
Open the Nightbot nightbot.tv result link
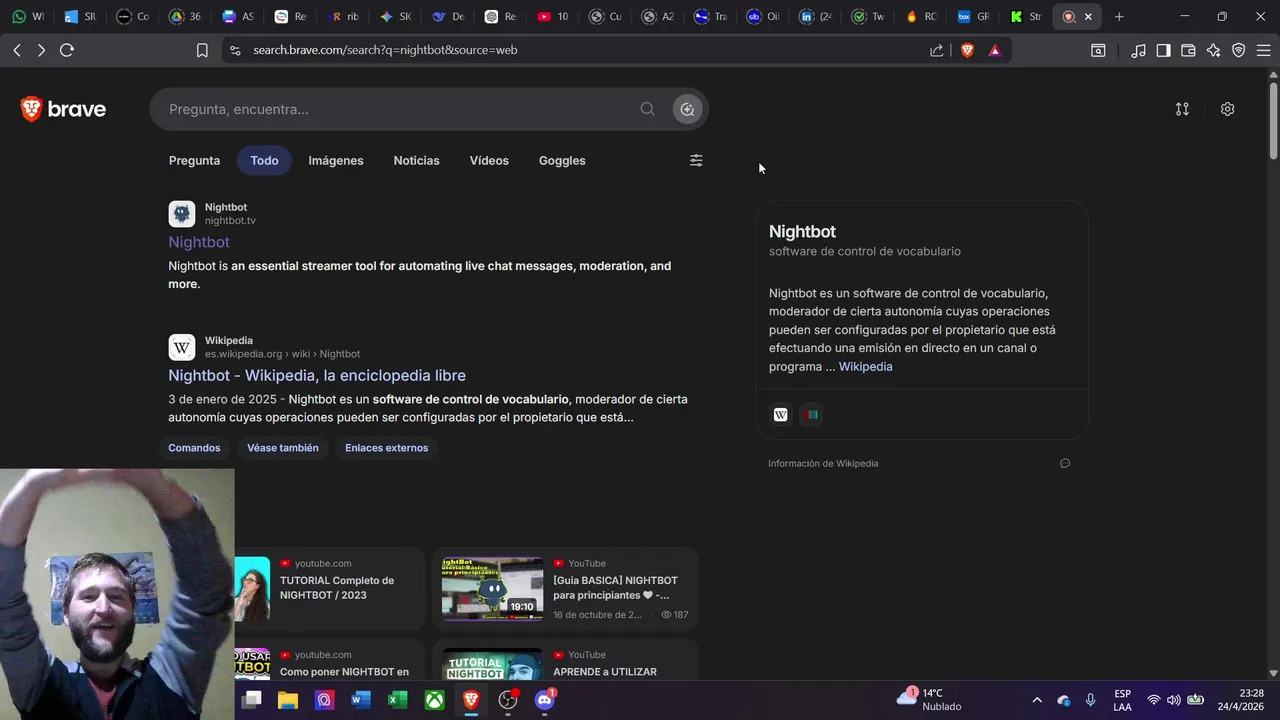[x=199, y=242]
